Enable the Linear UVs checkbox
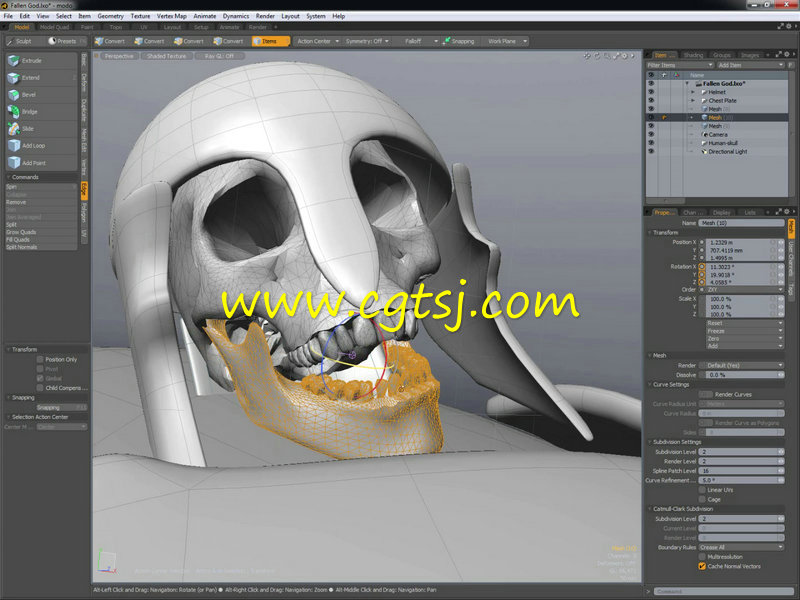The width and height of the screenshot is (800, 600). [702, 490]
